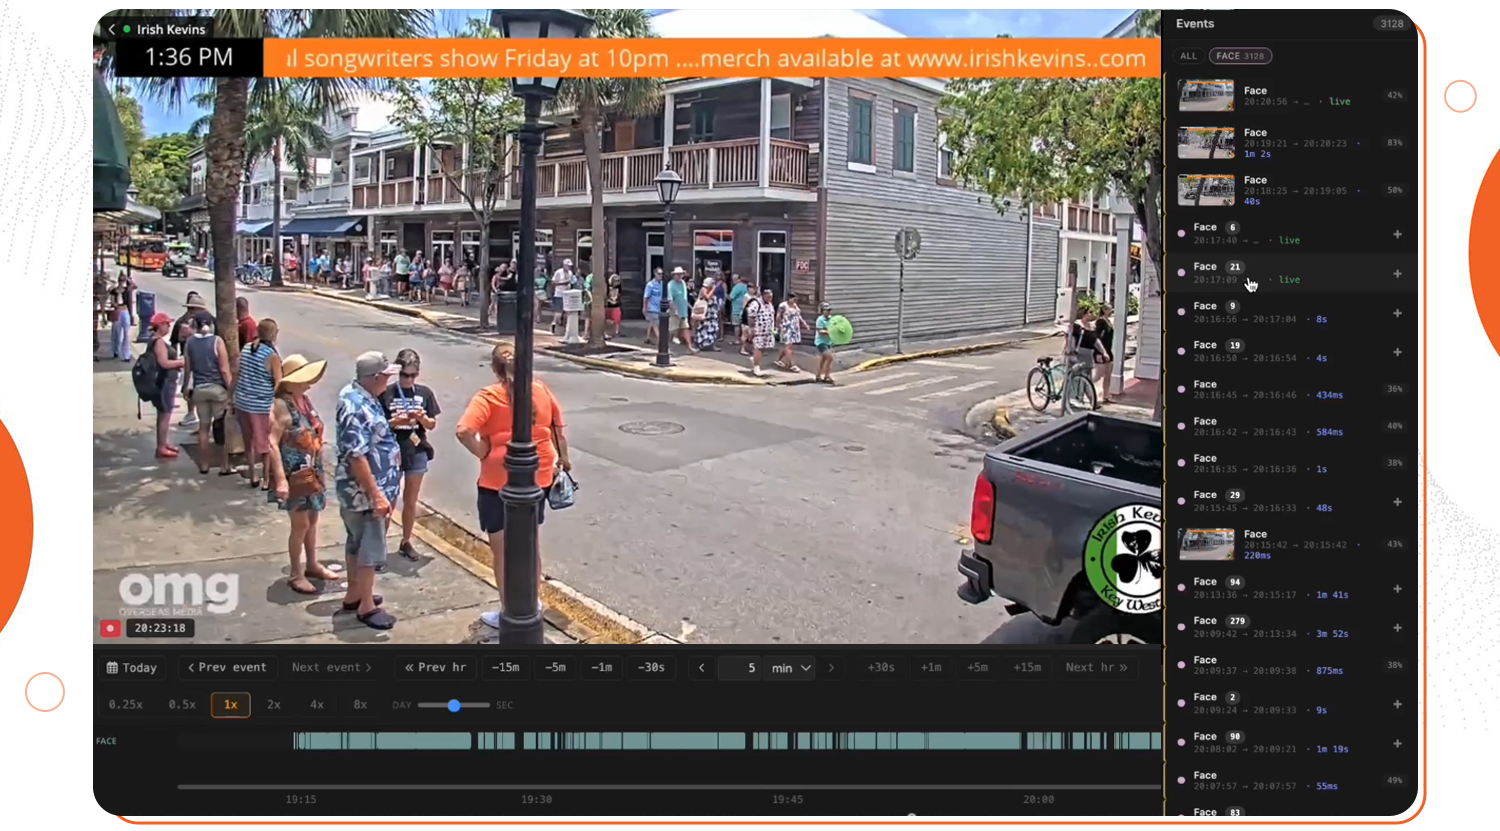Screen dimensions: 1500x831
Task: Go back using the arrow beside Irish Kevins
Action: point(111,30)
